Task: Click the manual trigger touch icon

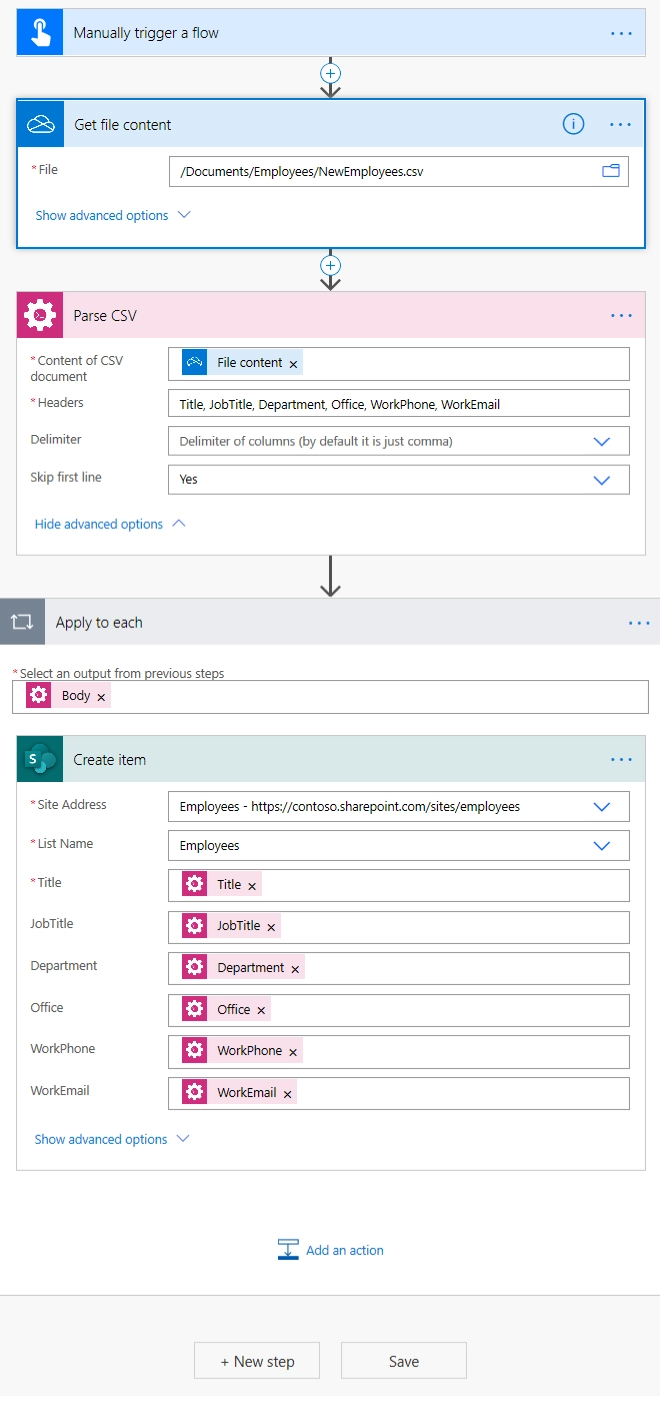Action: coord(40,33)
